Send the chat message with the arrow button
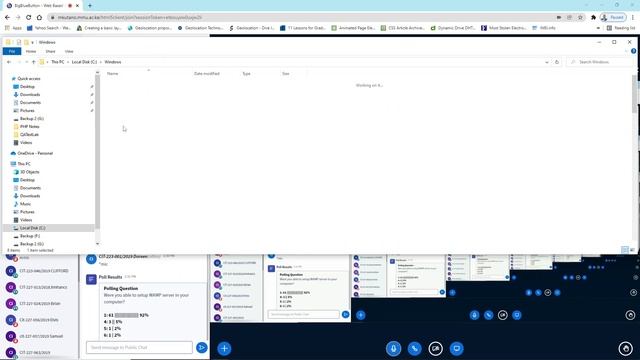The width and height of the screenshot is (640, 360). click(x=201, y=347)
